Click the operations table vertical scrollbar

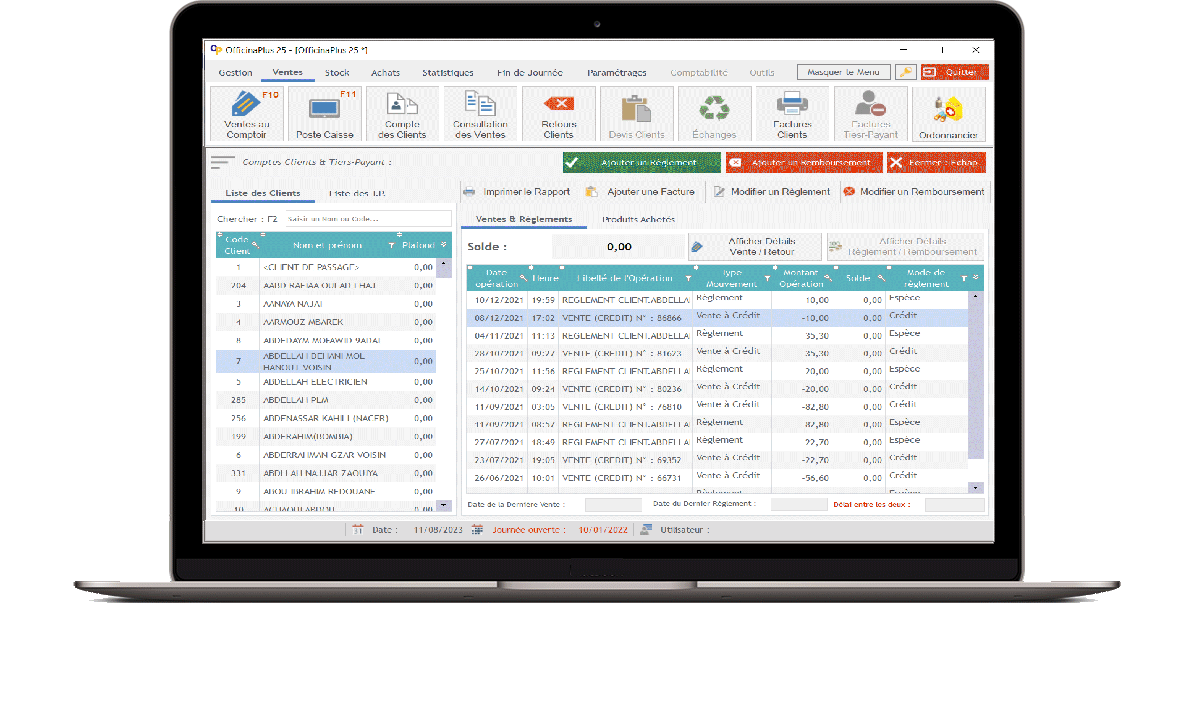tap(976, 390)
